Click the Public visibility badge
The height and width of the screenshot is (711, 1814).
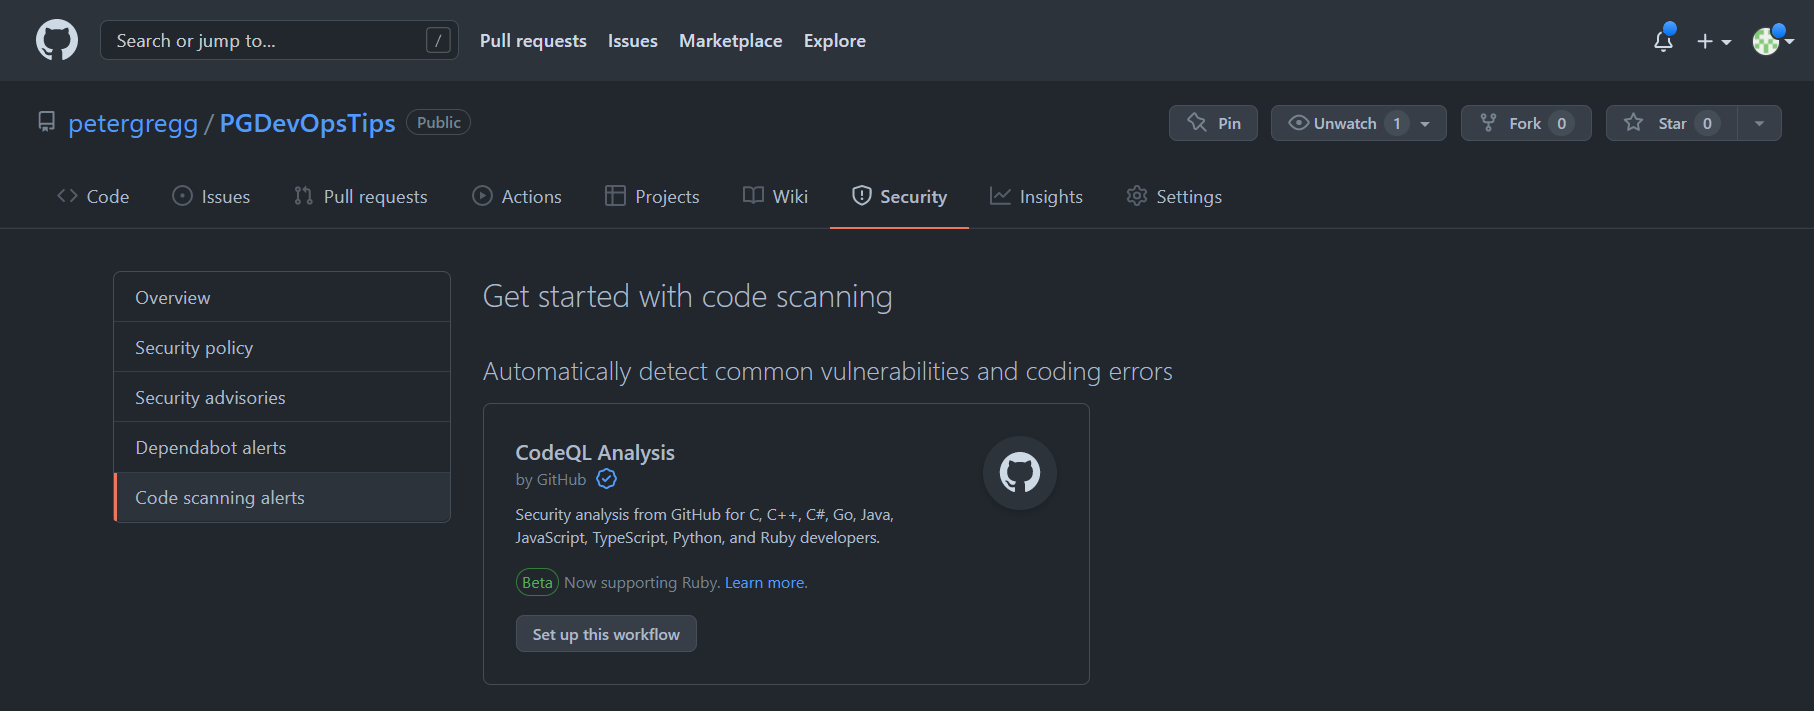click(438, 122)
